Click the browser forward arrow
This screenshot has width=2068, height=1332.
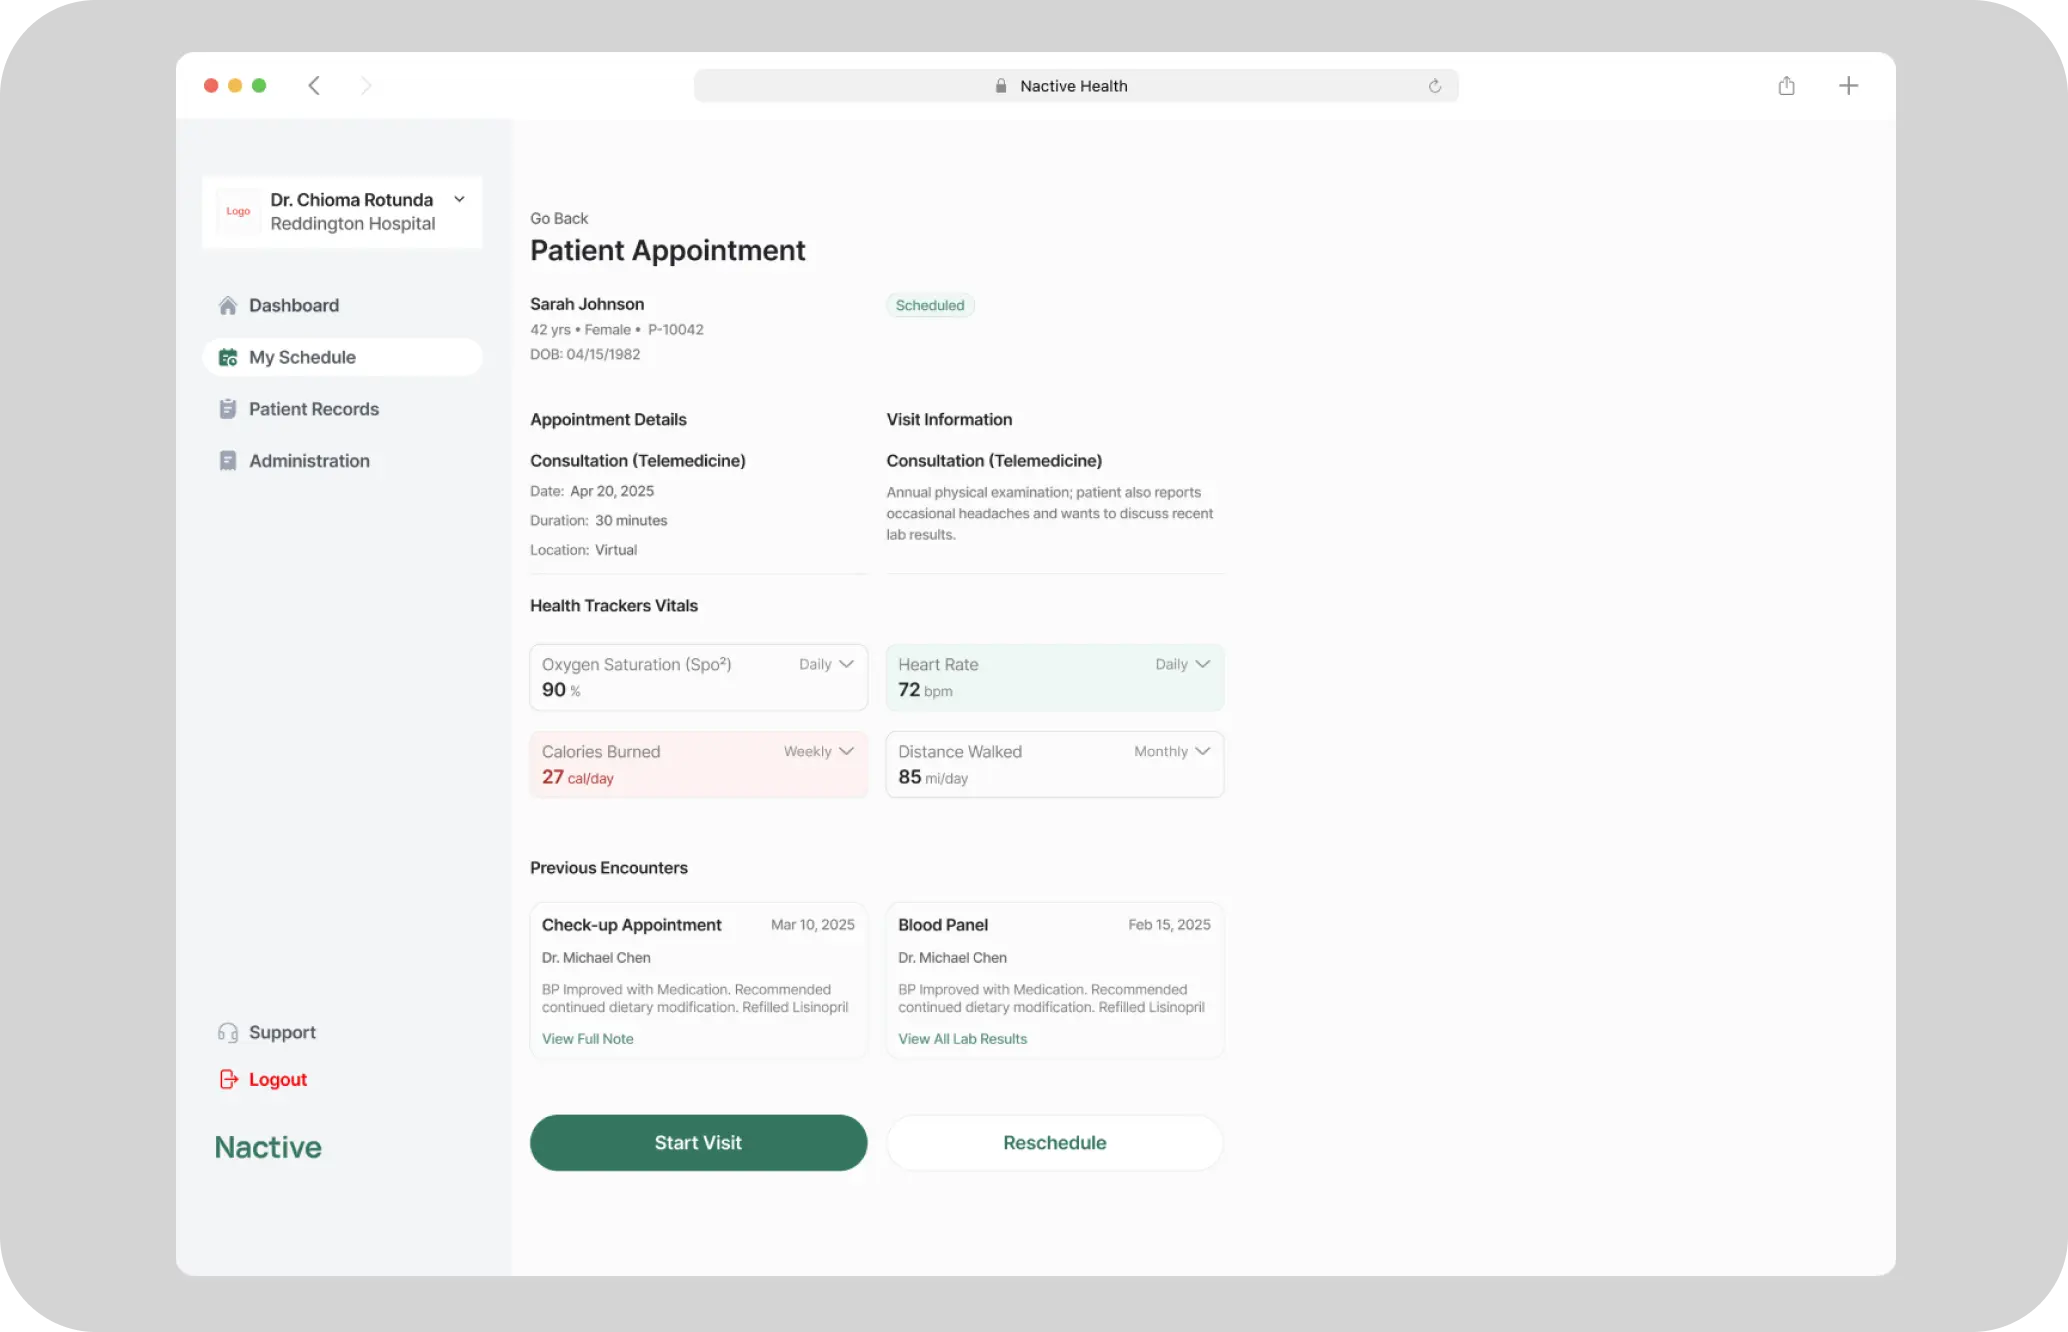(x=366, y=86)
